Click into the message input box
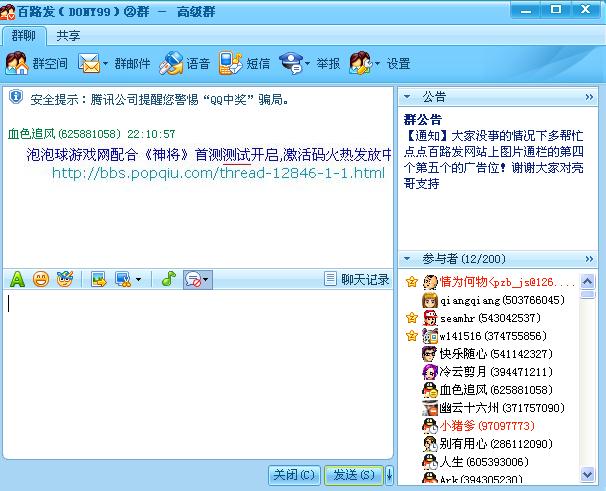This screenshot has height=491, width=606. [197, 373]
